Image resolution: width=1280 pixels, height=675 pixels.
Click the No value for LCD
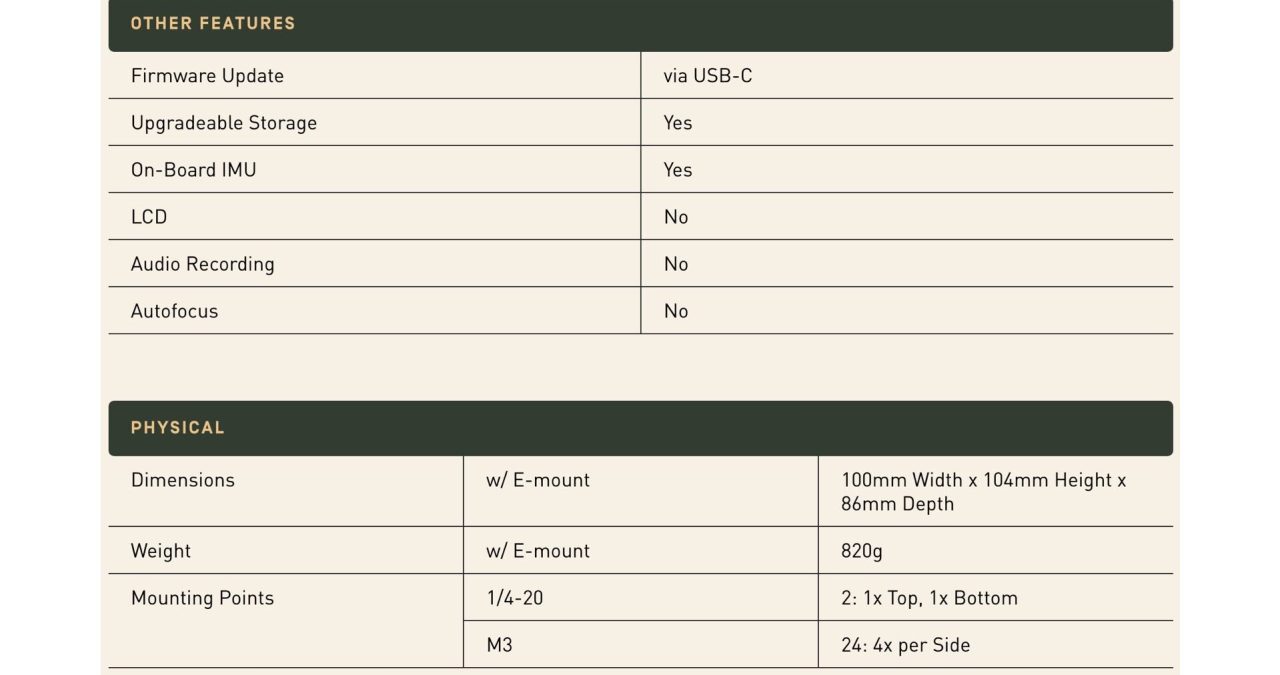coord(676,217)
